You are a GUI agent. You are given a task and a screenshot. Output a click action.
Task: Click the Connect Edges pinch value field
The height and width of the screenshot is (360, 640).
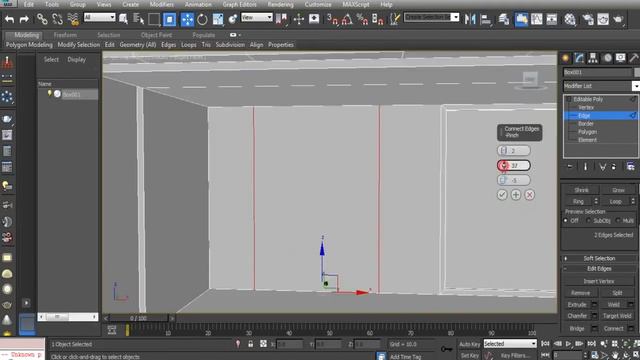click(514, 165)
